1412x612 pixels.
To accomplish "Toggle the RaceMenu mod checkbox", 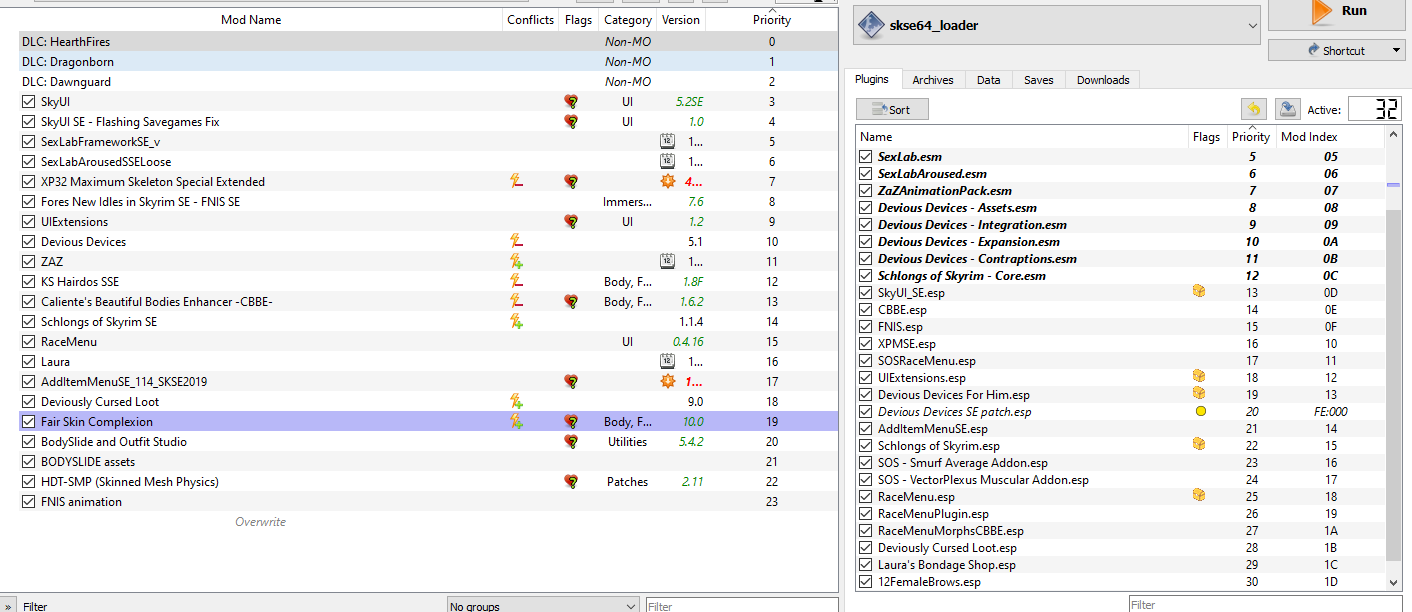I will [x=28, y=342].
